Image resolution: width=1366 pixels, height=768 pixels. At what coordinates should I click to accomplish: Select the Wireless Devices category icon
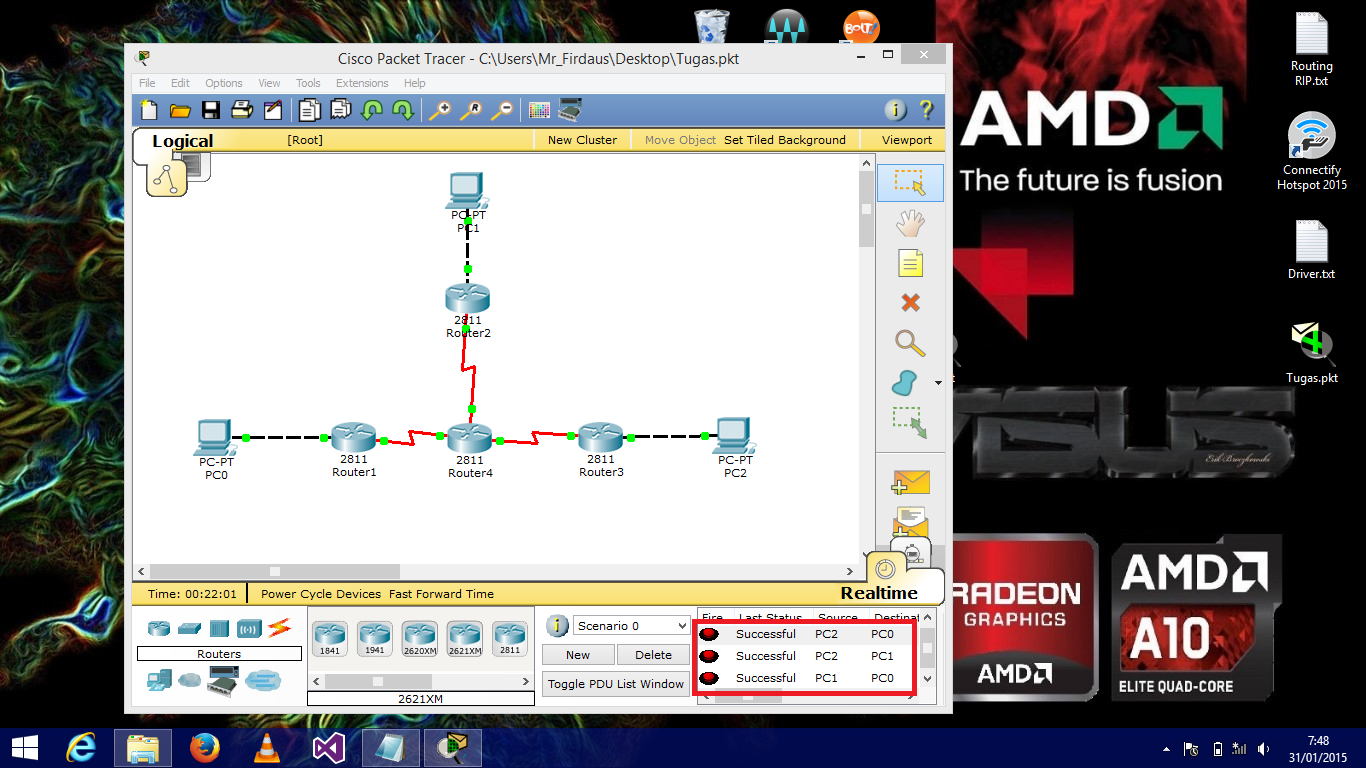pos(249,628)
